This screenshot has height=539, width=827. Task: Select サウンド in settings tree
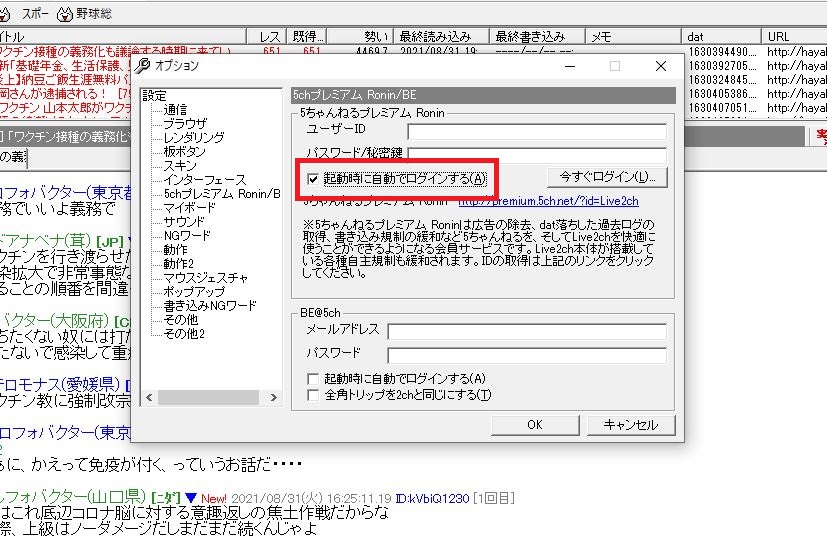(184, 222)
